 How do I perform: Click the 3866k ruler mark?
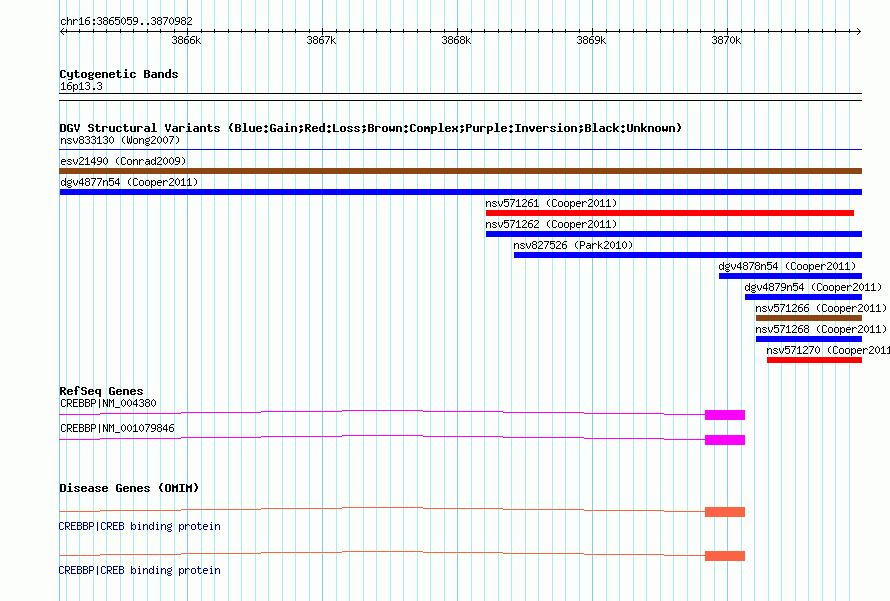[x=186, y=40]
